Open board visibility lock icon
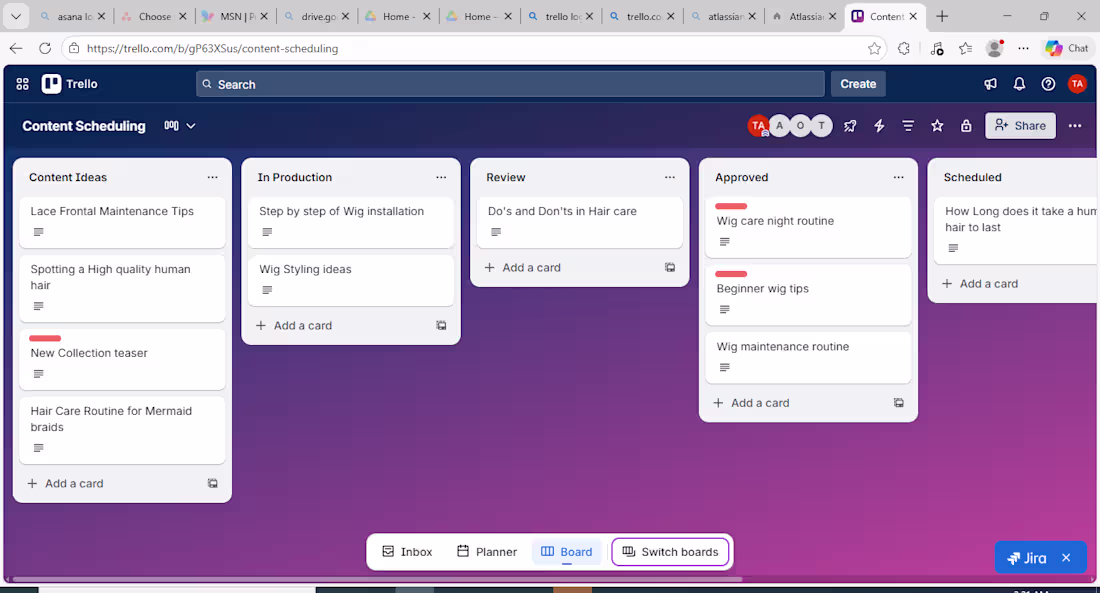This screenshot has height=593, width=1100. [x=966, y=126]
